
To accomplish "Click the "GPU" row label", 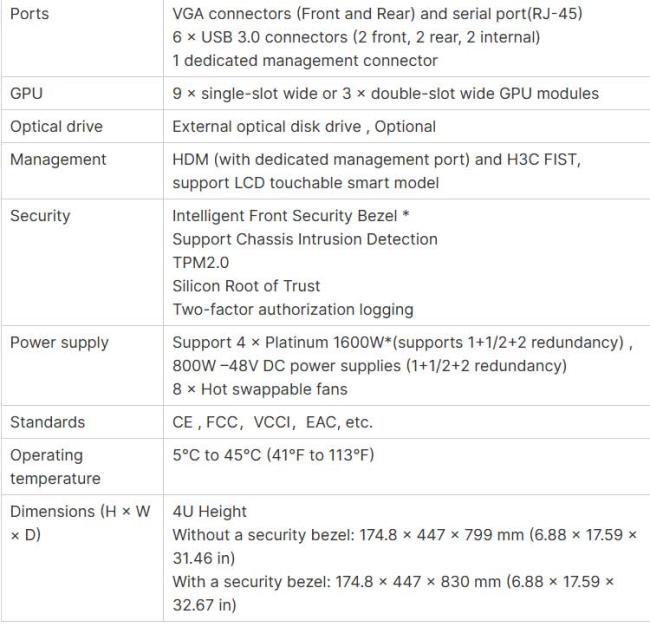I will pos(27,94).
